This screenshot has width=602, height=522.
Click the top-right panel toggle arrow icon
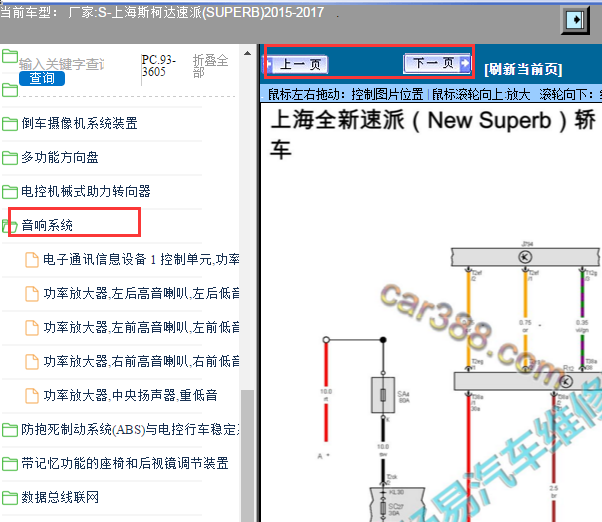coord(575,19)
